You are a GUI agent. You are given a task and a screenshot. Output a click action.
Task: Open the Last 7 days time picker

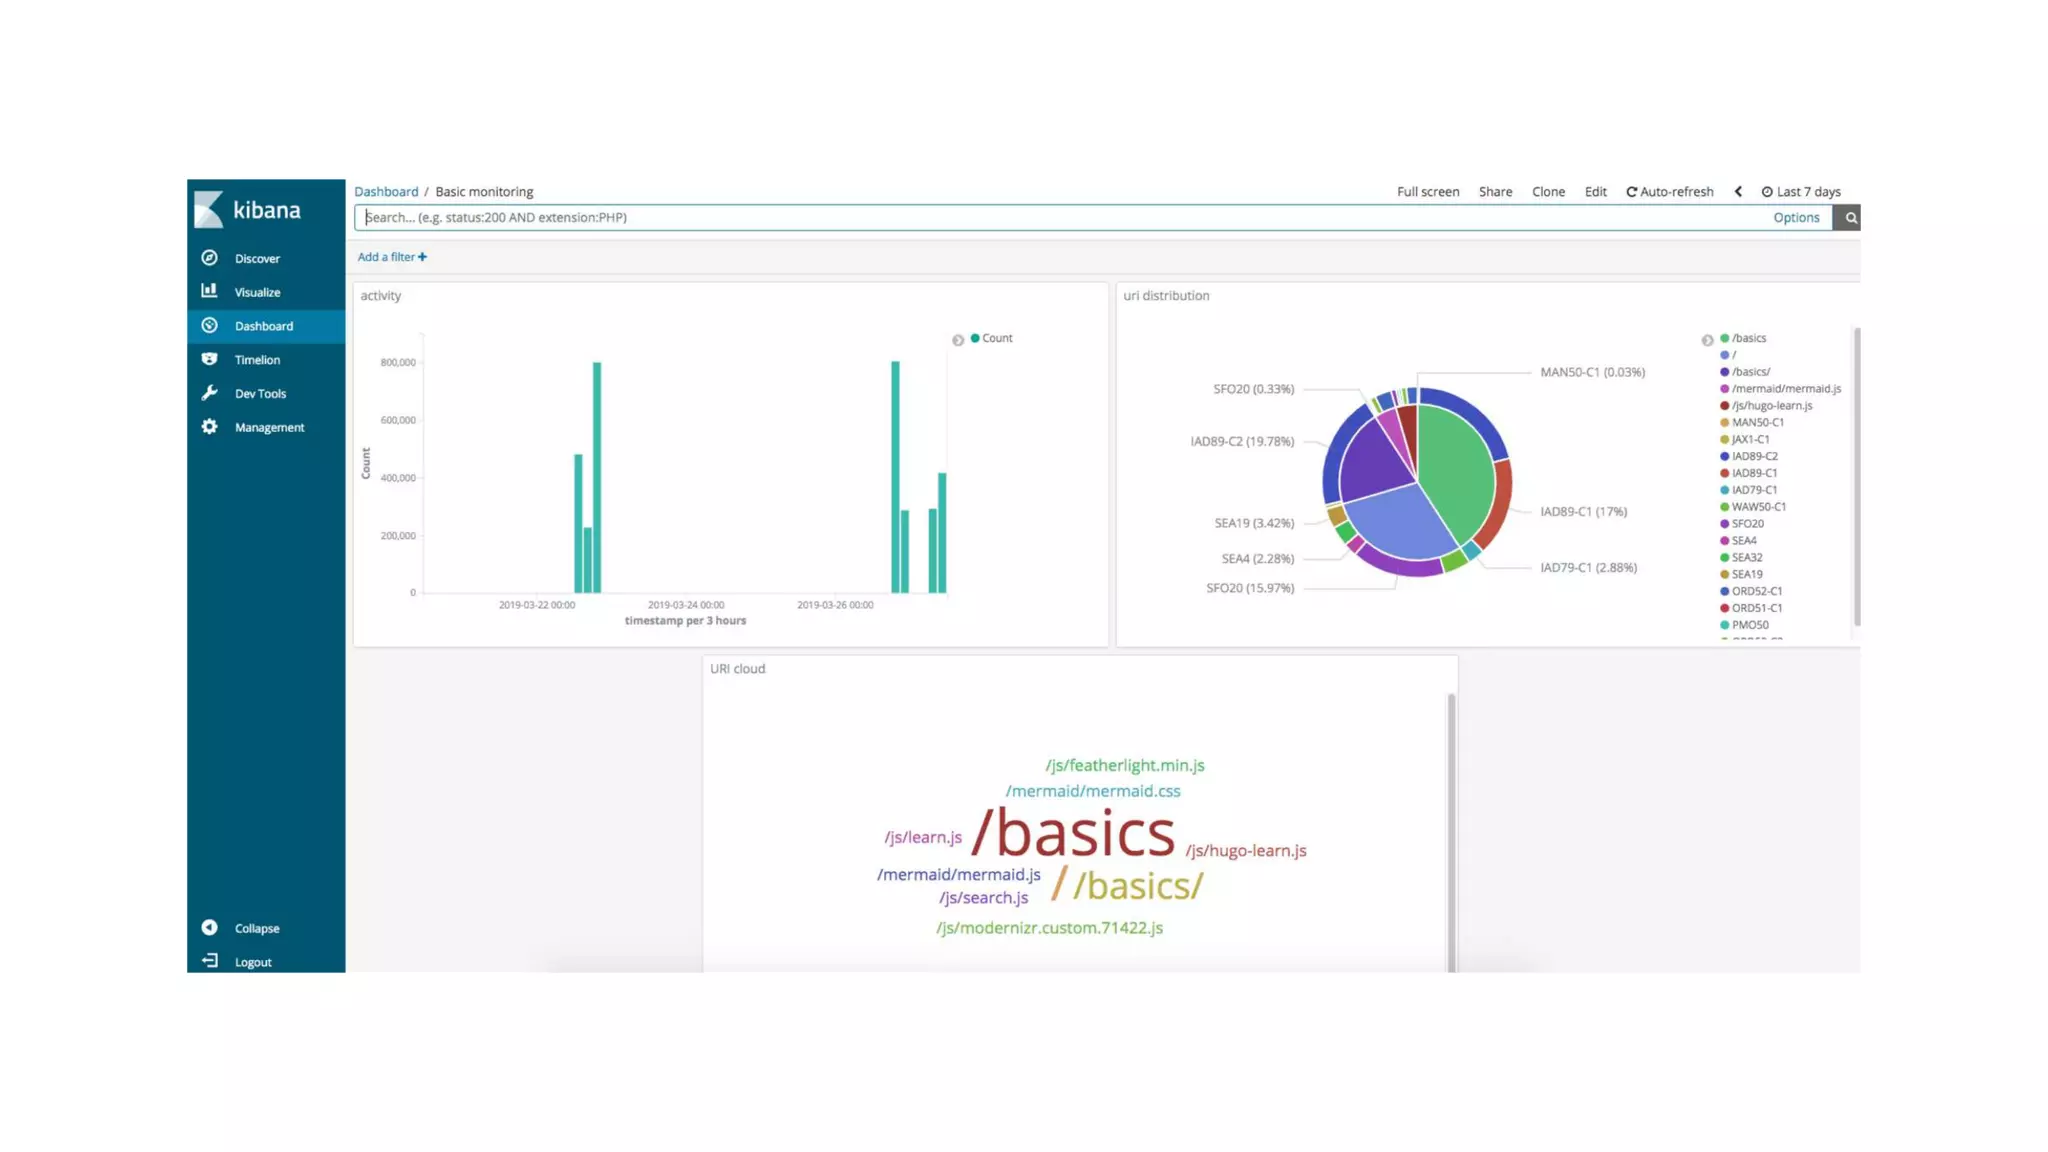pyautogui.click(x=1801, y=192)
